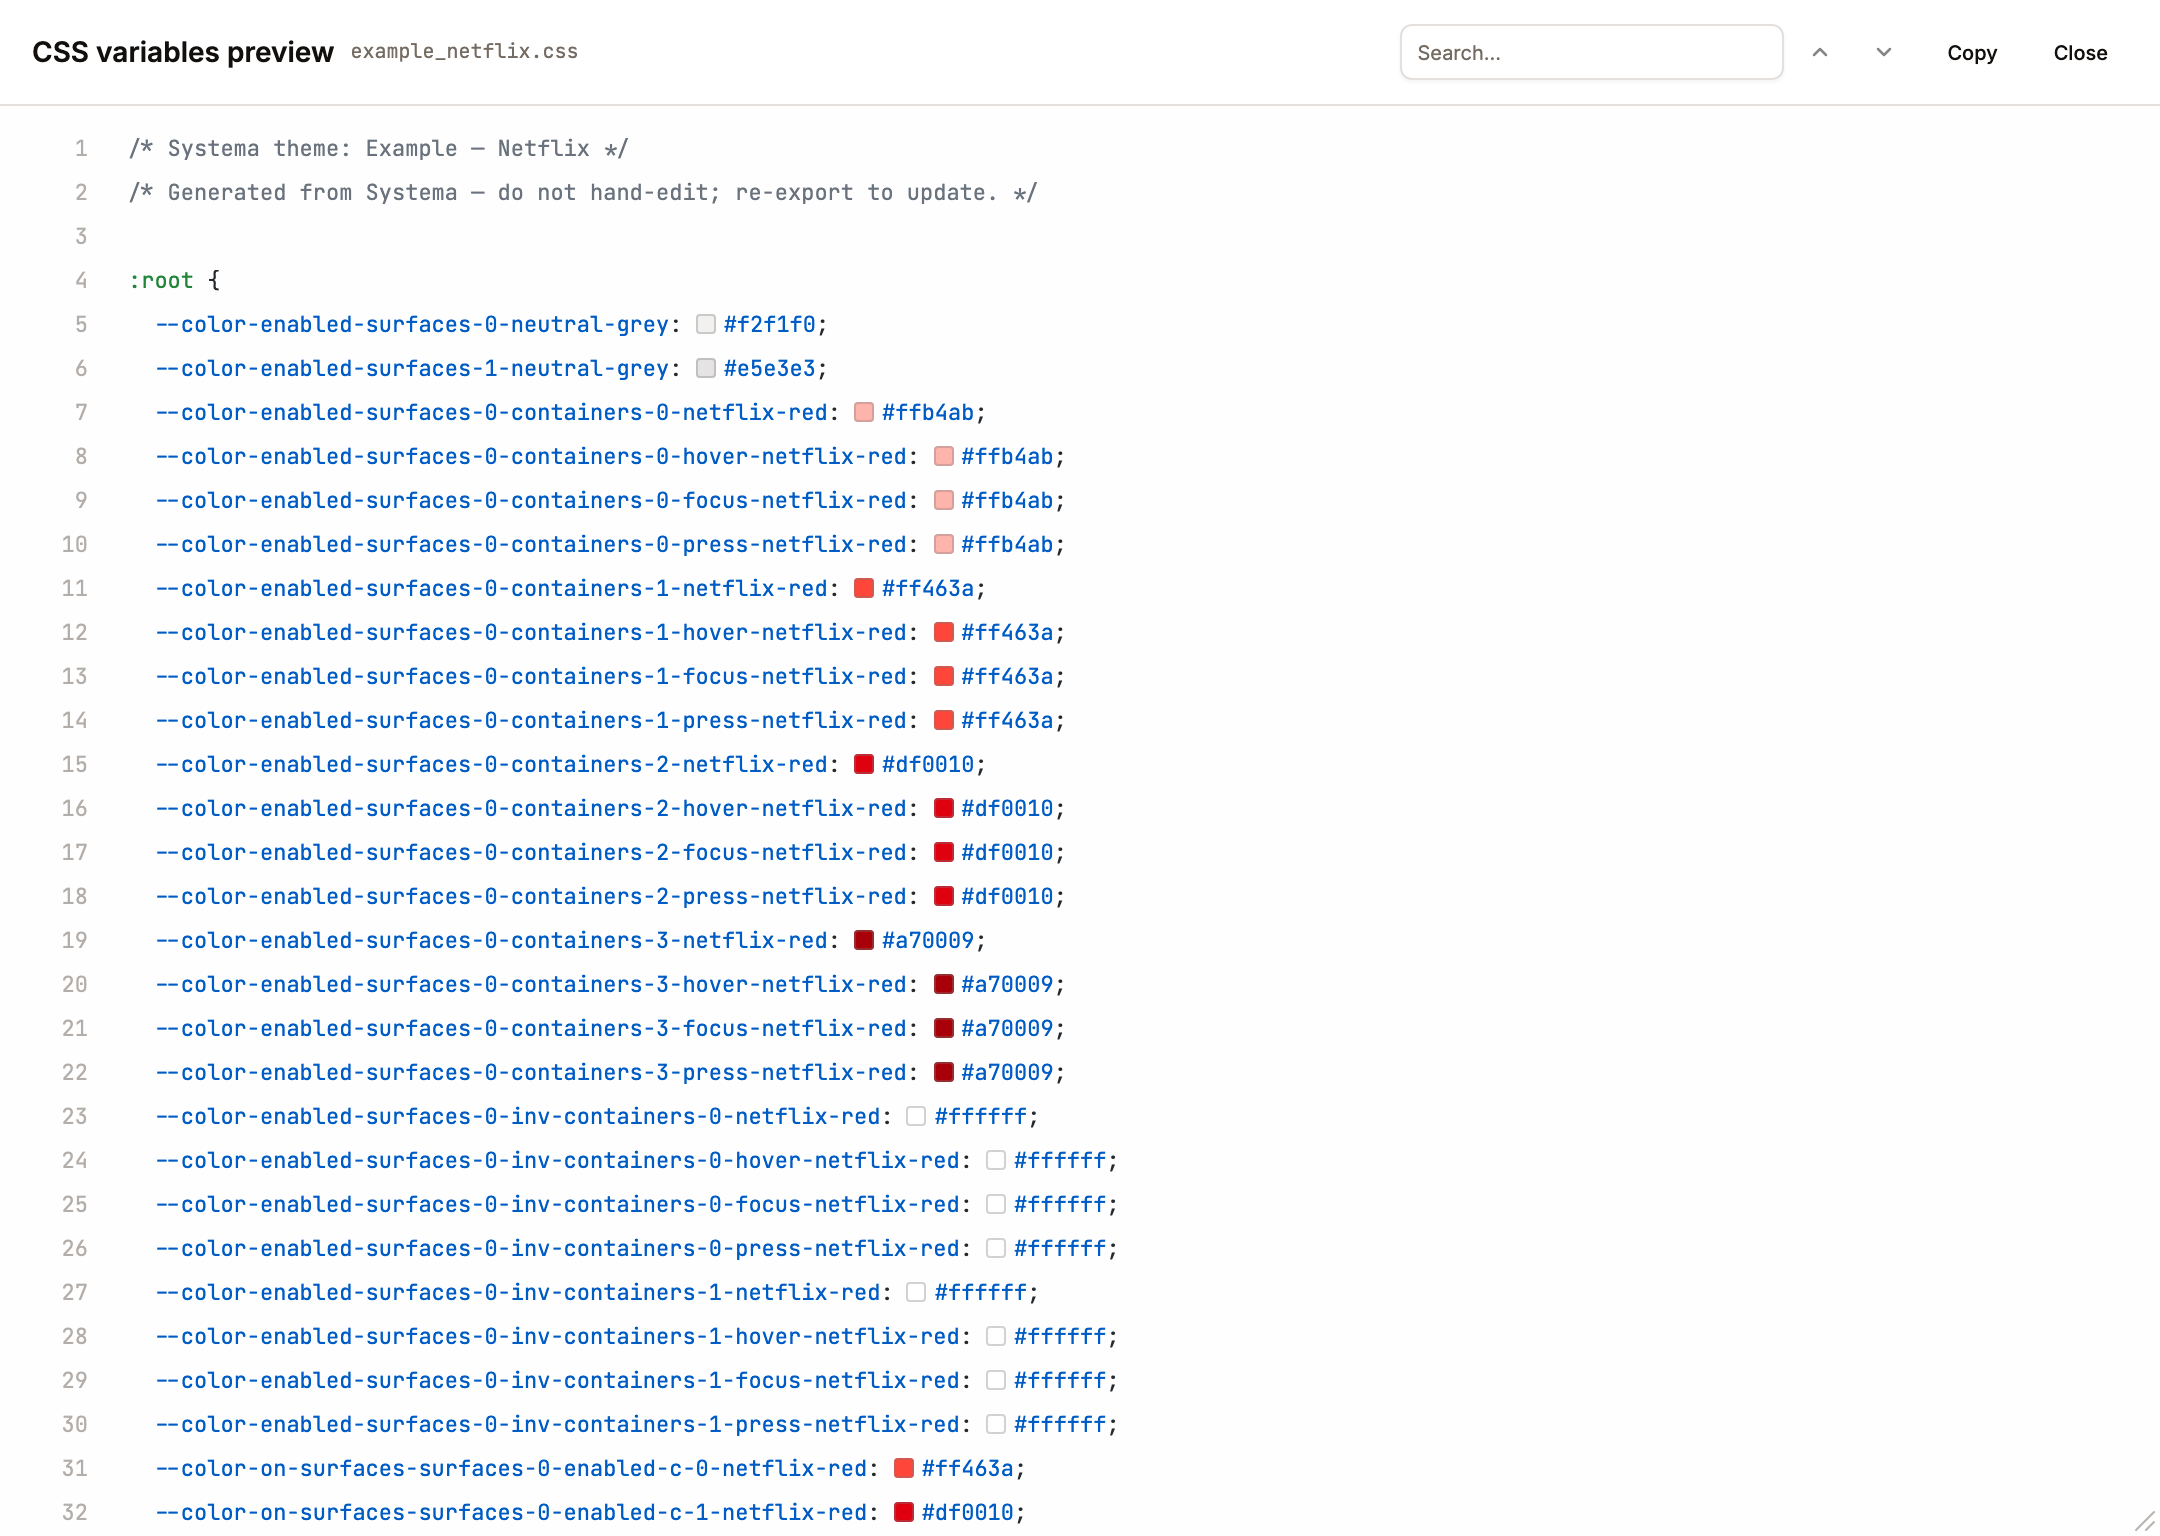Click the white swatch on line 23

tap(916, 1116)
